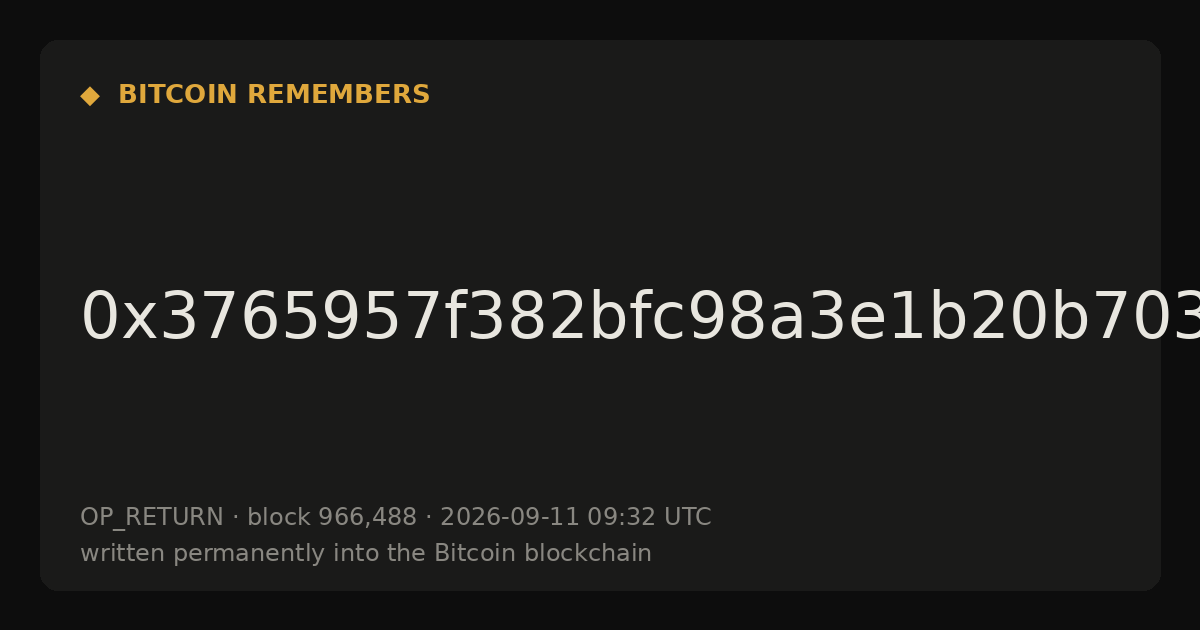The width and height of the screenshot is (1200, 630).
Task: Click the block number 966,488
Action: click(x=367, y=518)
